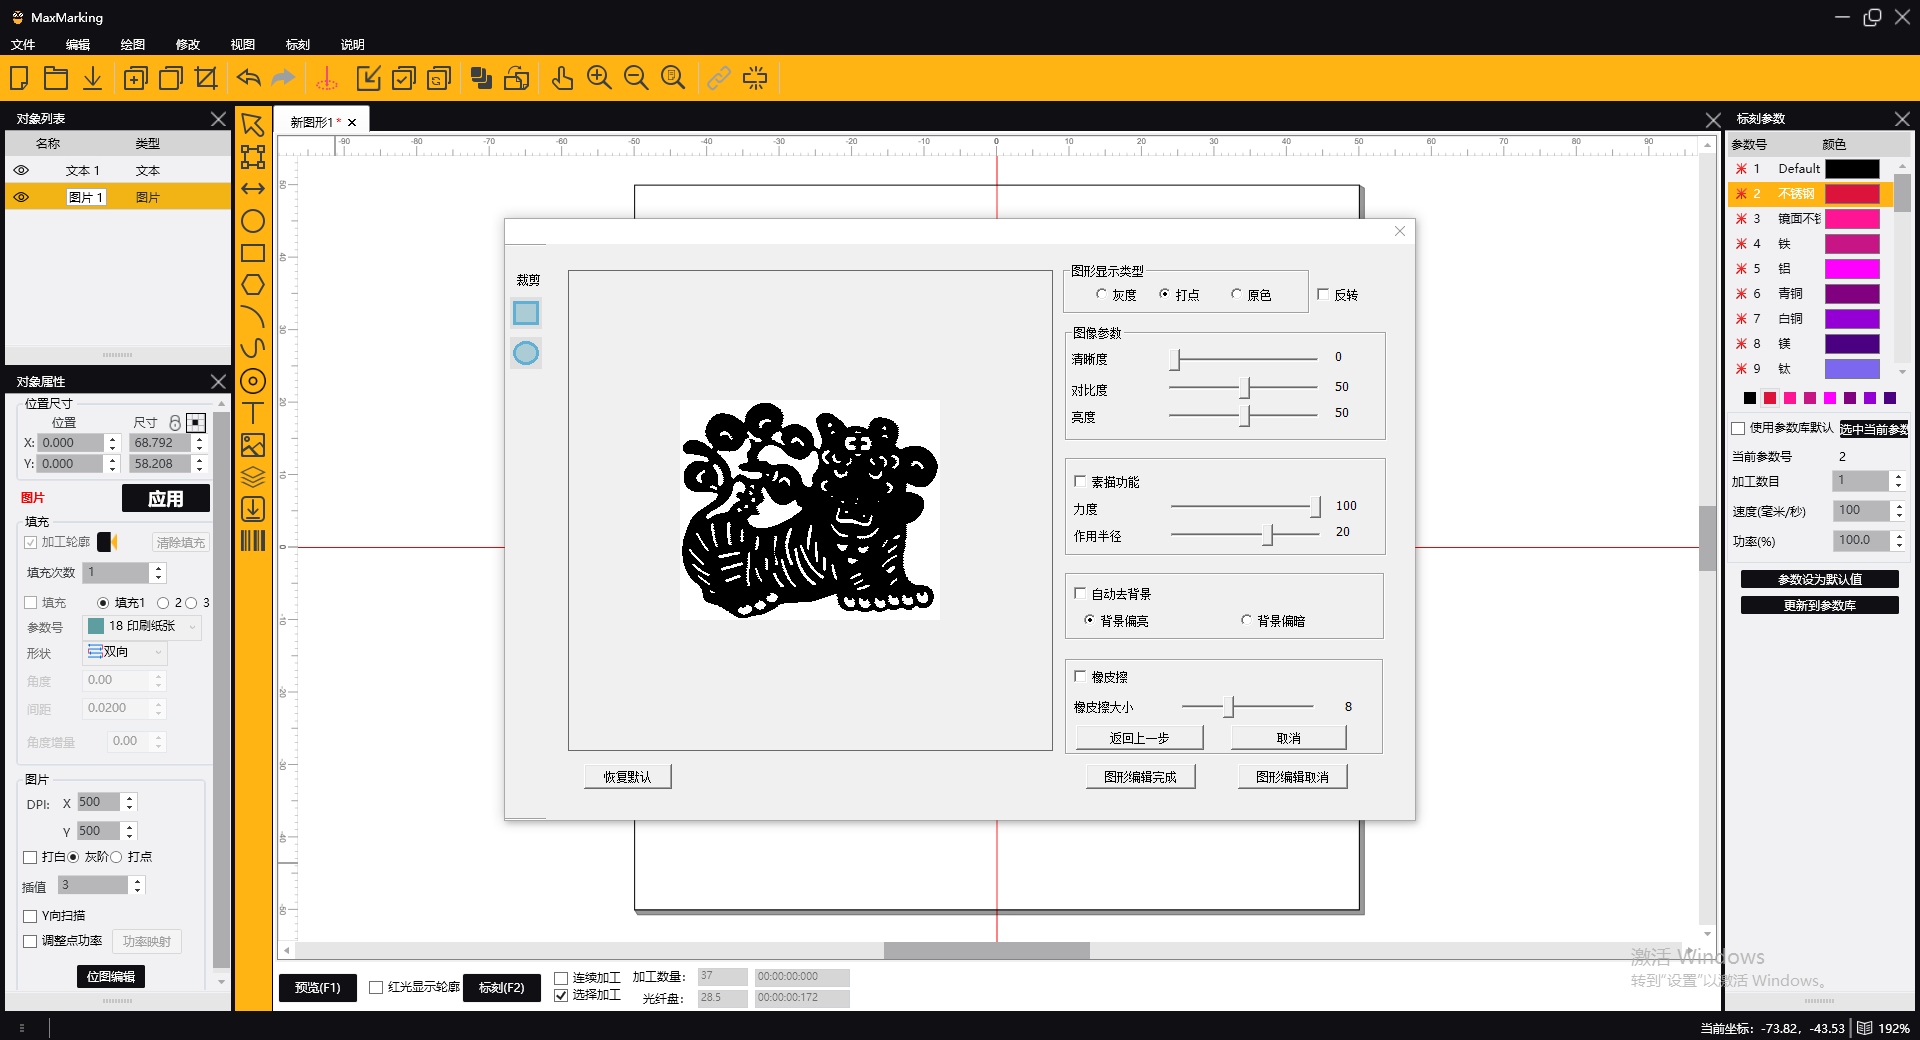Enable the 橡皮擦 checkbox
1920x1040 pixels.
[1080, 677]
